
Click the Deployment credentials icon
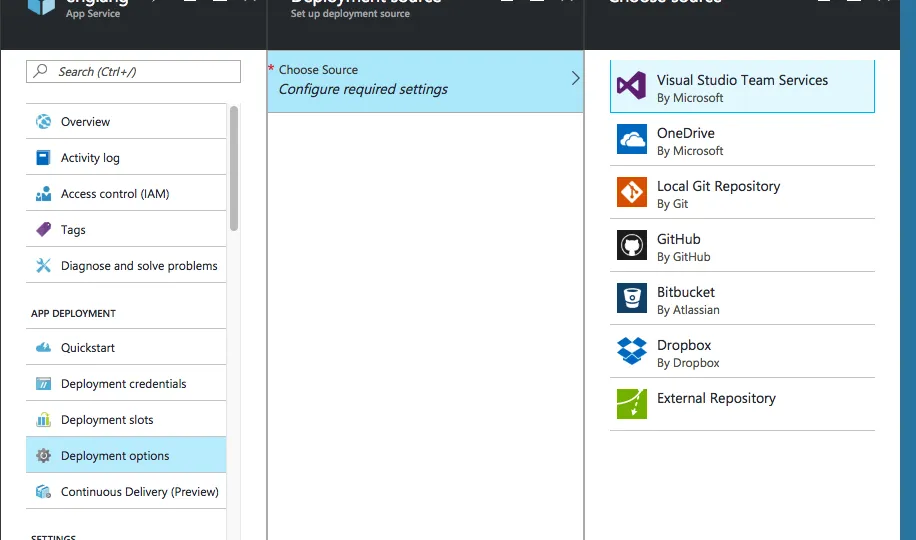pos(43,384)
